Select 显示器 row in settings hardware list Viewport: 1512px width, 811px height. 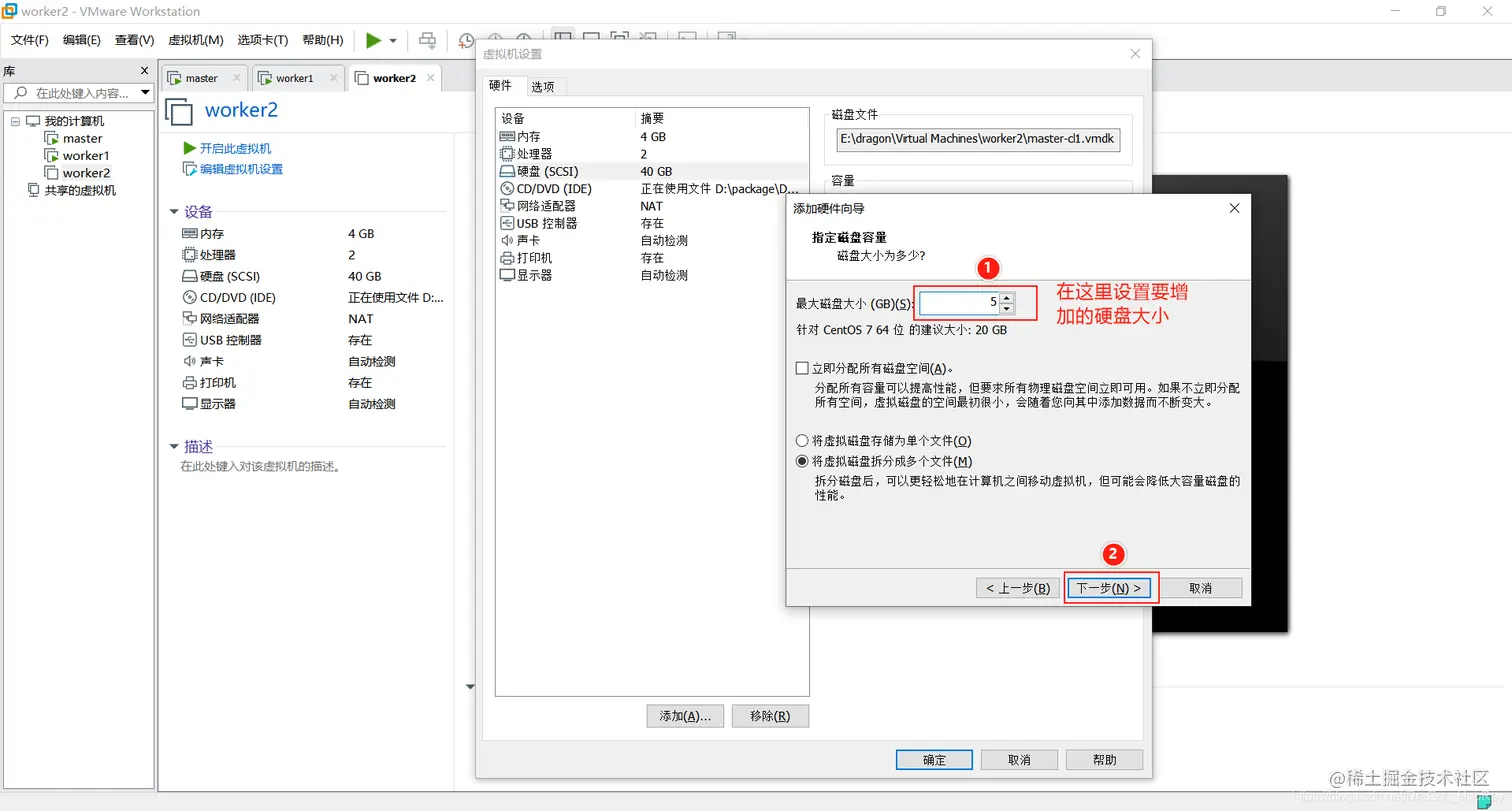coord(651,275)
